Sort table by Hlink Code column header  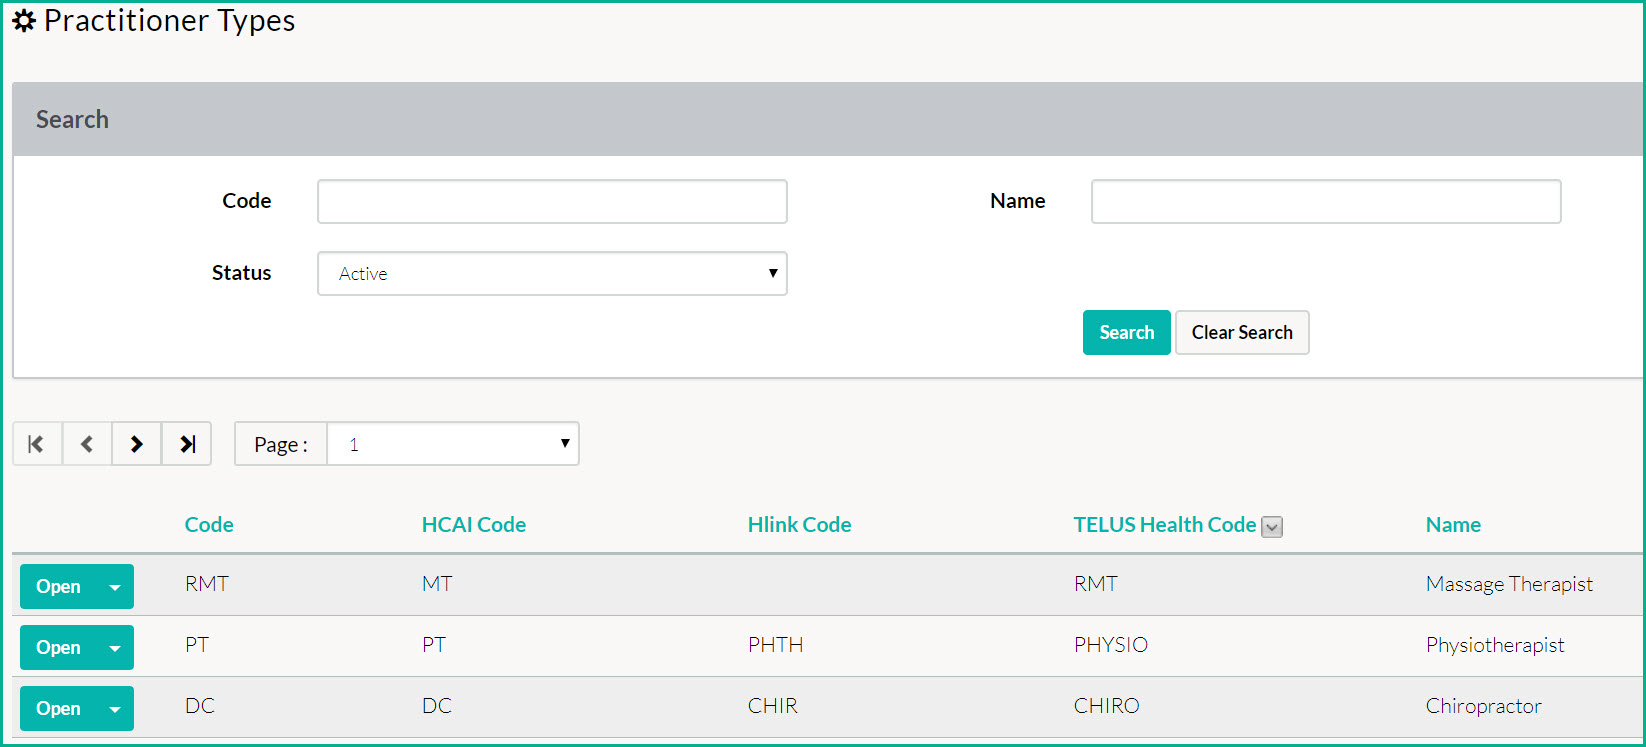800,524
